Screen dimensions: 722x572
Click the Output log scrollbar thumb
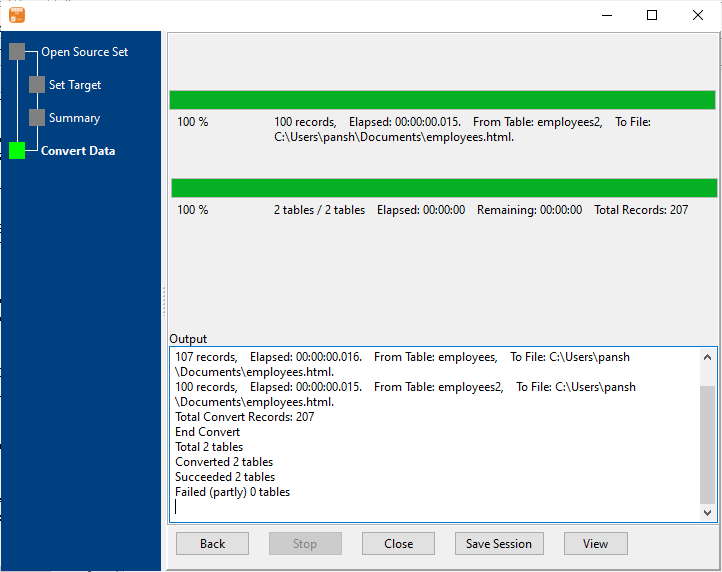(x=708, y=443)
